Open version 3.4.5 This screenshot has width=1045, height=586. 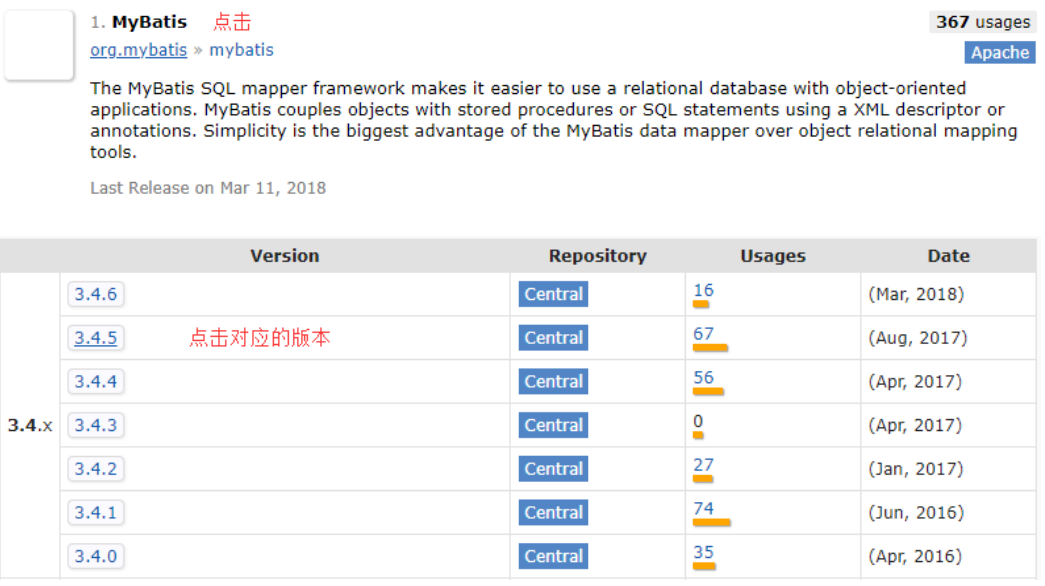95,338
